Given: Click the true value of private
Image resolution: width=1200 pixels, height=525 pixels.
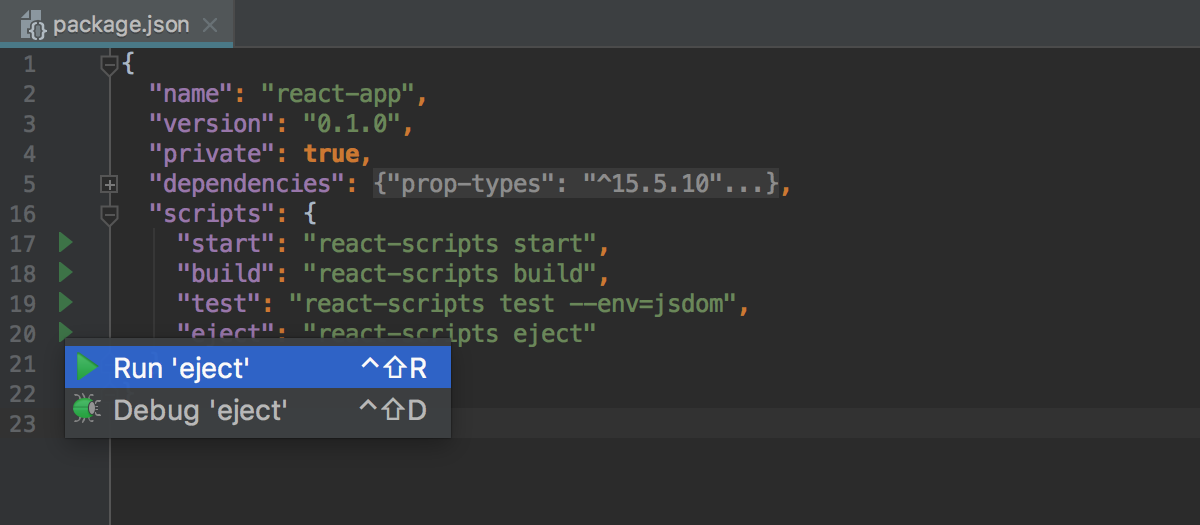Looking at the screenshot, I should click(330, 155).
